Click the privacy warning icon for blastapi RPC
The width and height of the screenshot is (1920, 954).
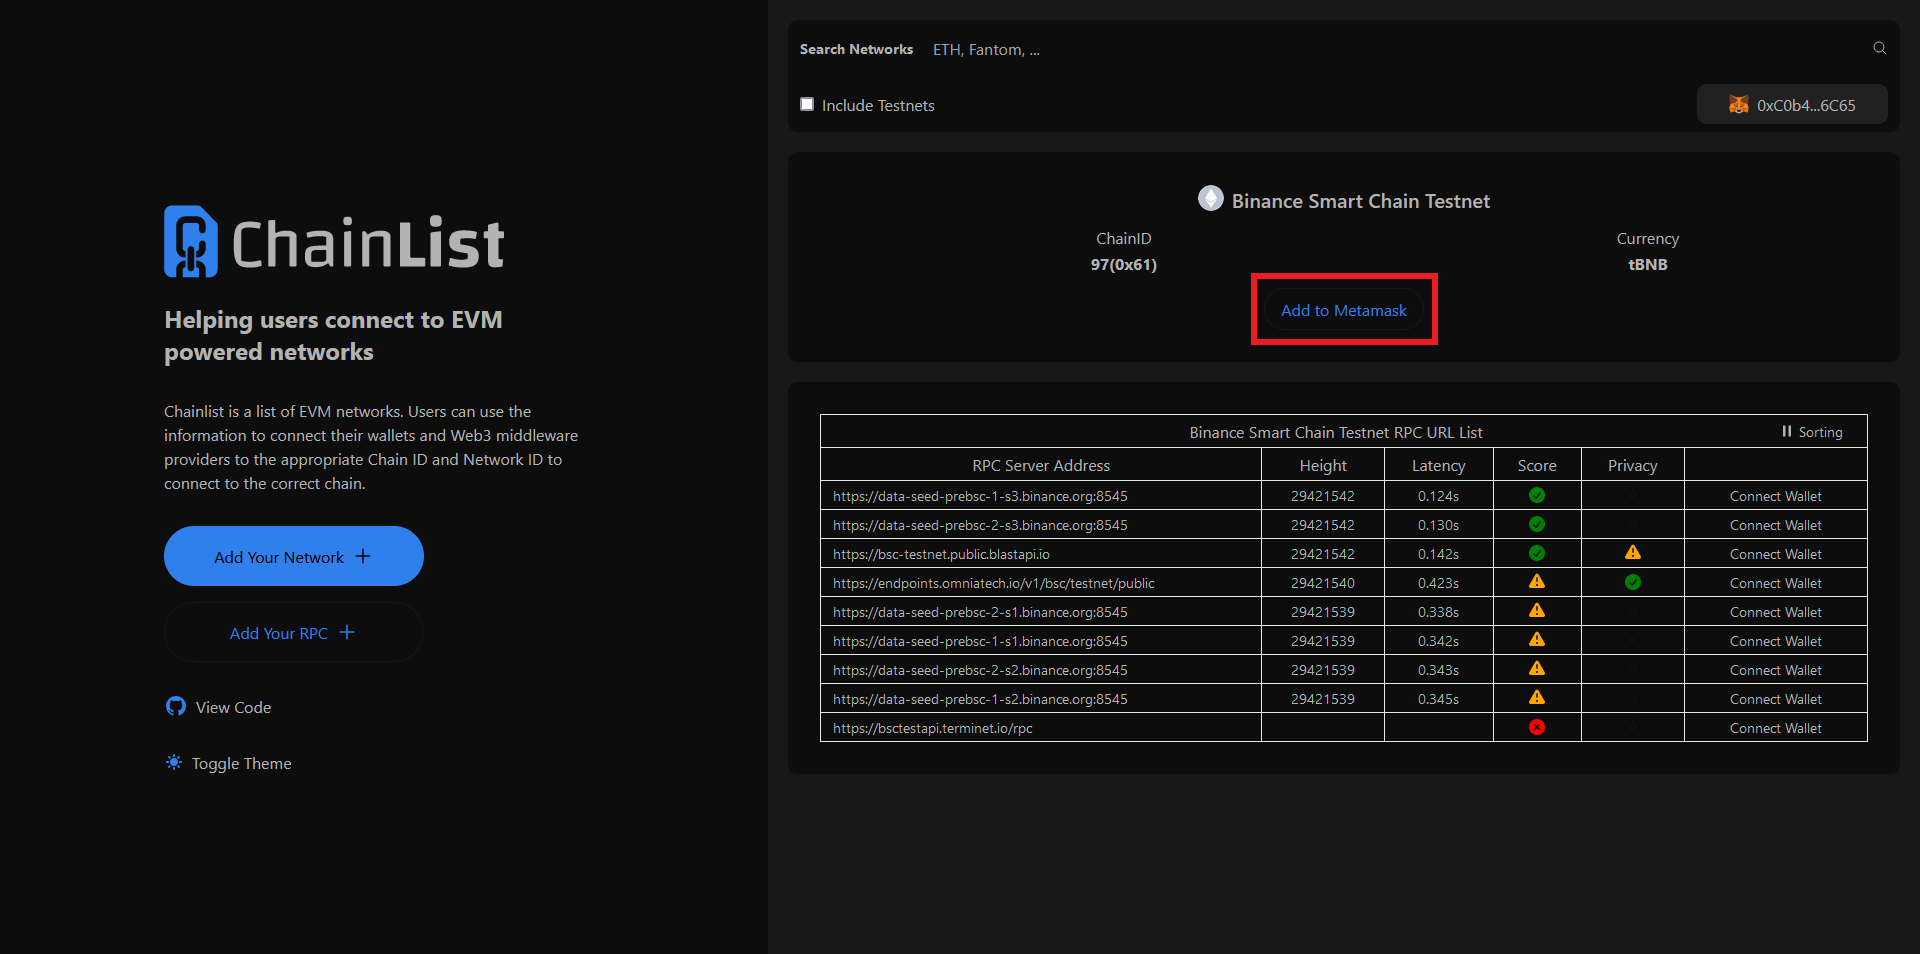pyautogui.click(x=1632, y=553)
